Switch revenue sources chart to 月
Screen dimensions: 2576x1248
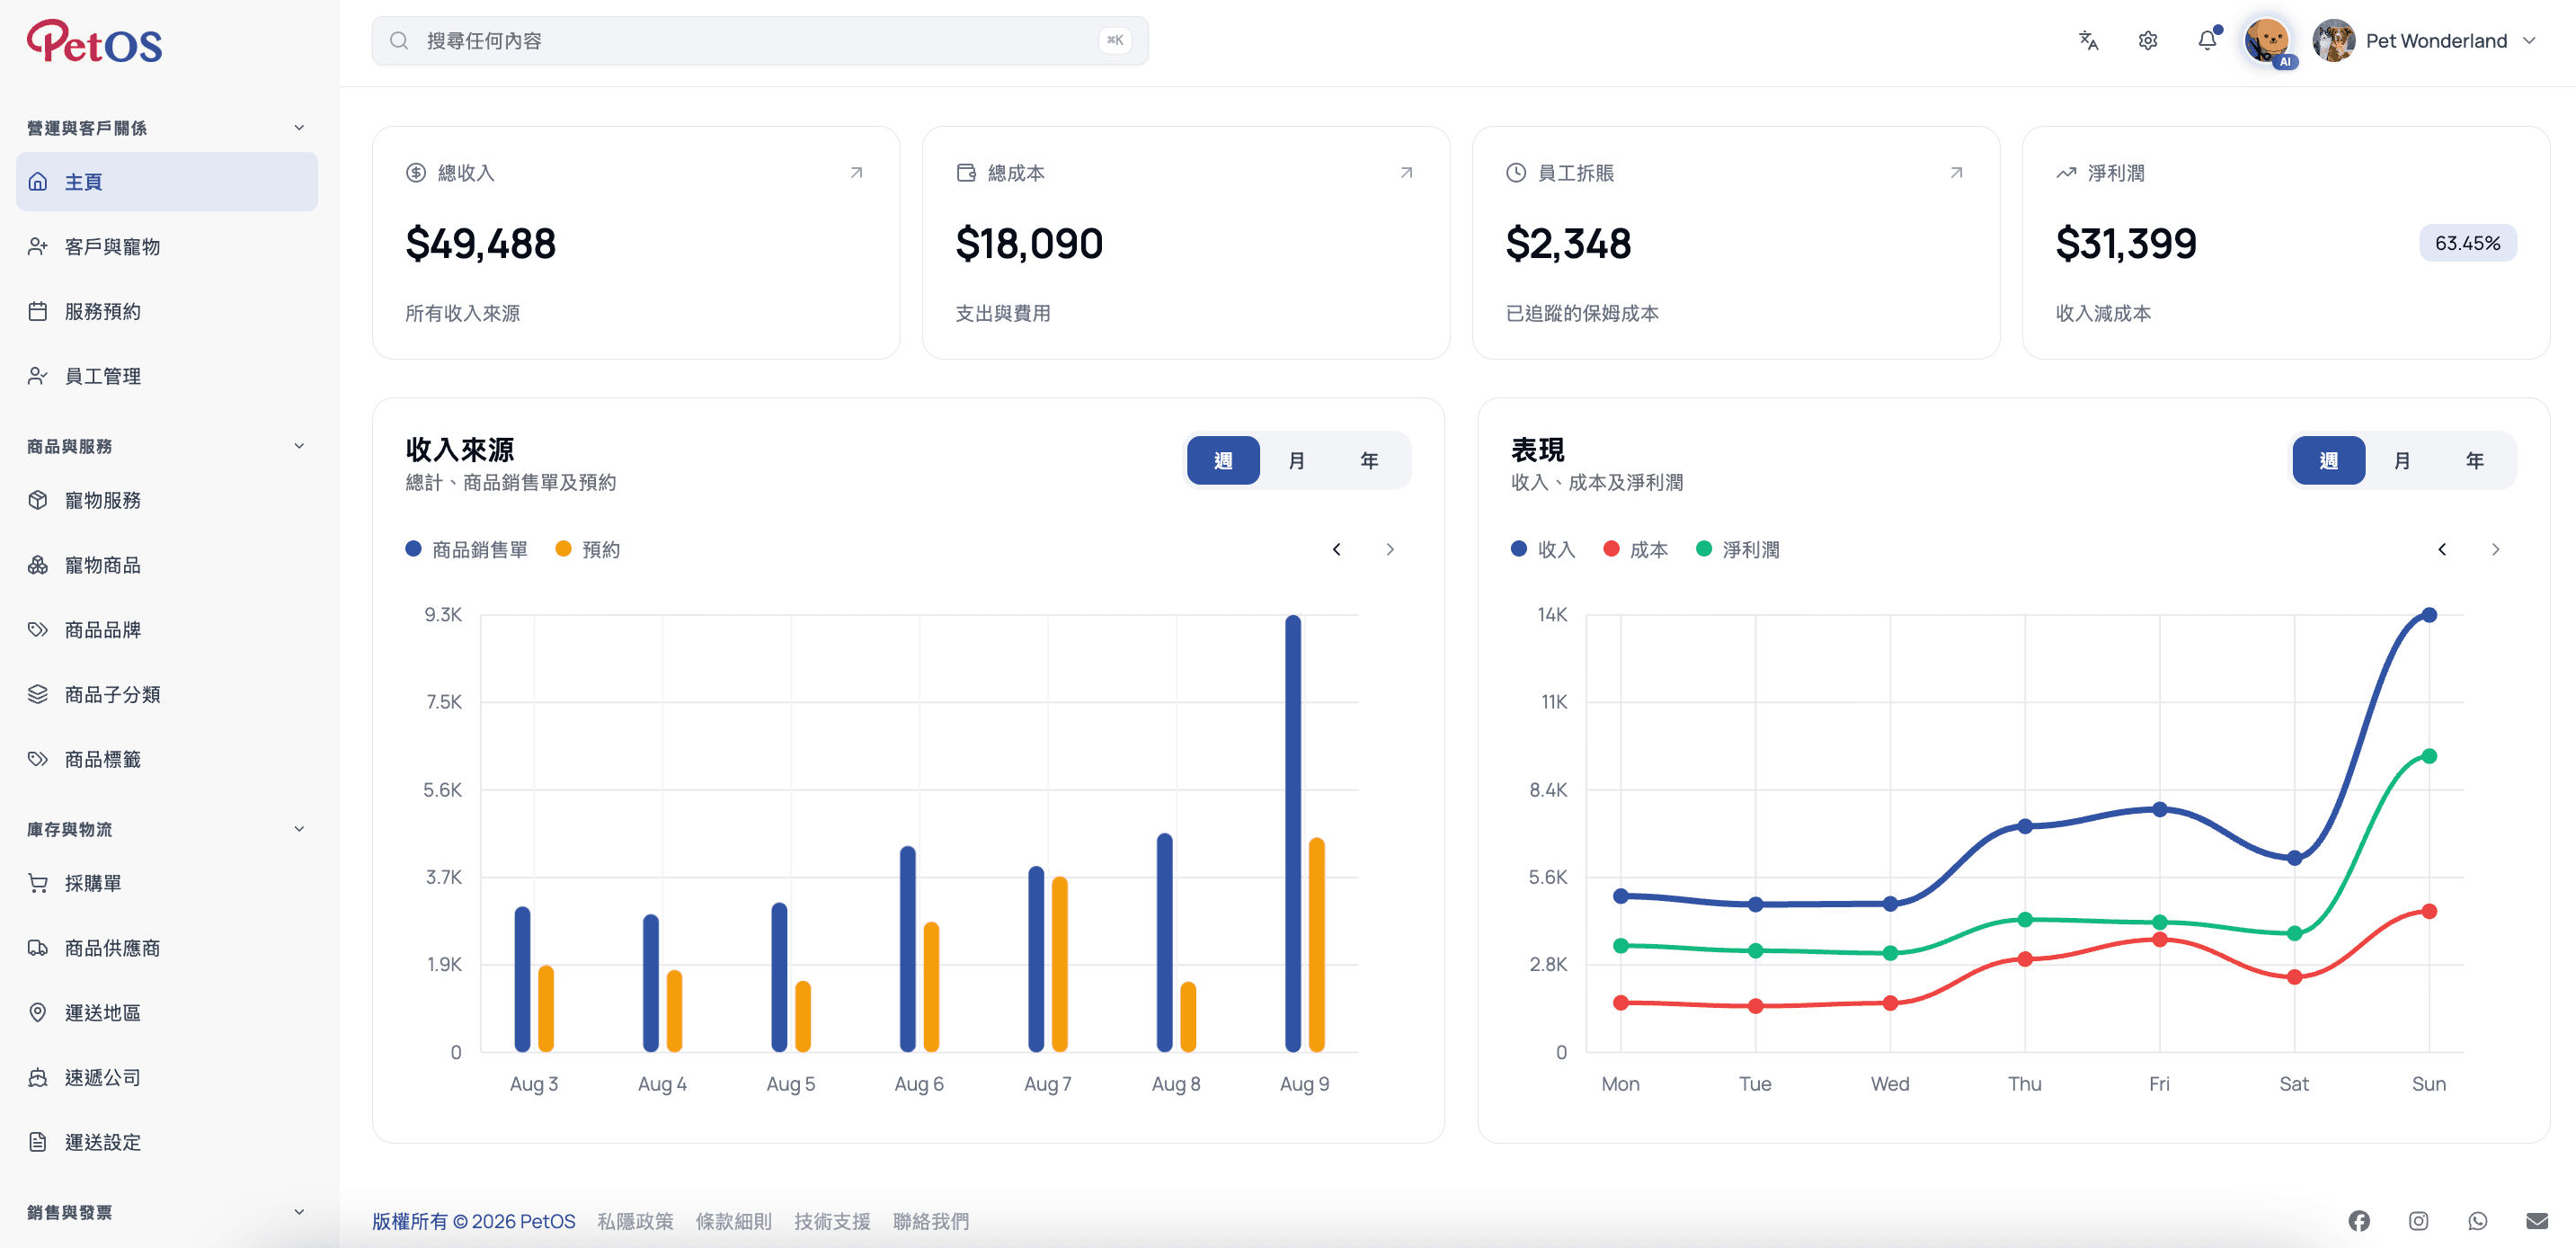click(1296, 461)
